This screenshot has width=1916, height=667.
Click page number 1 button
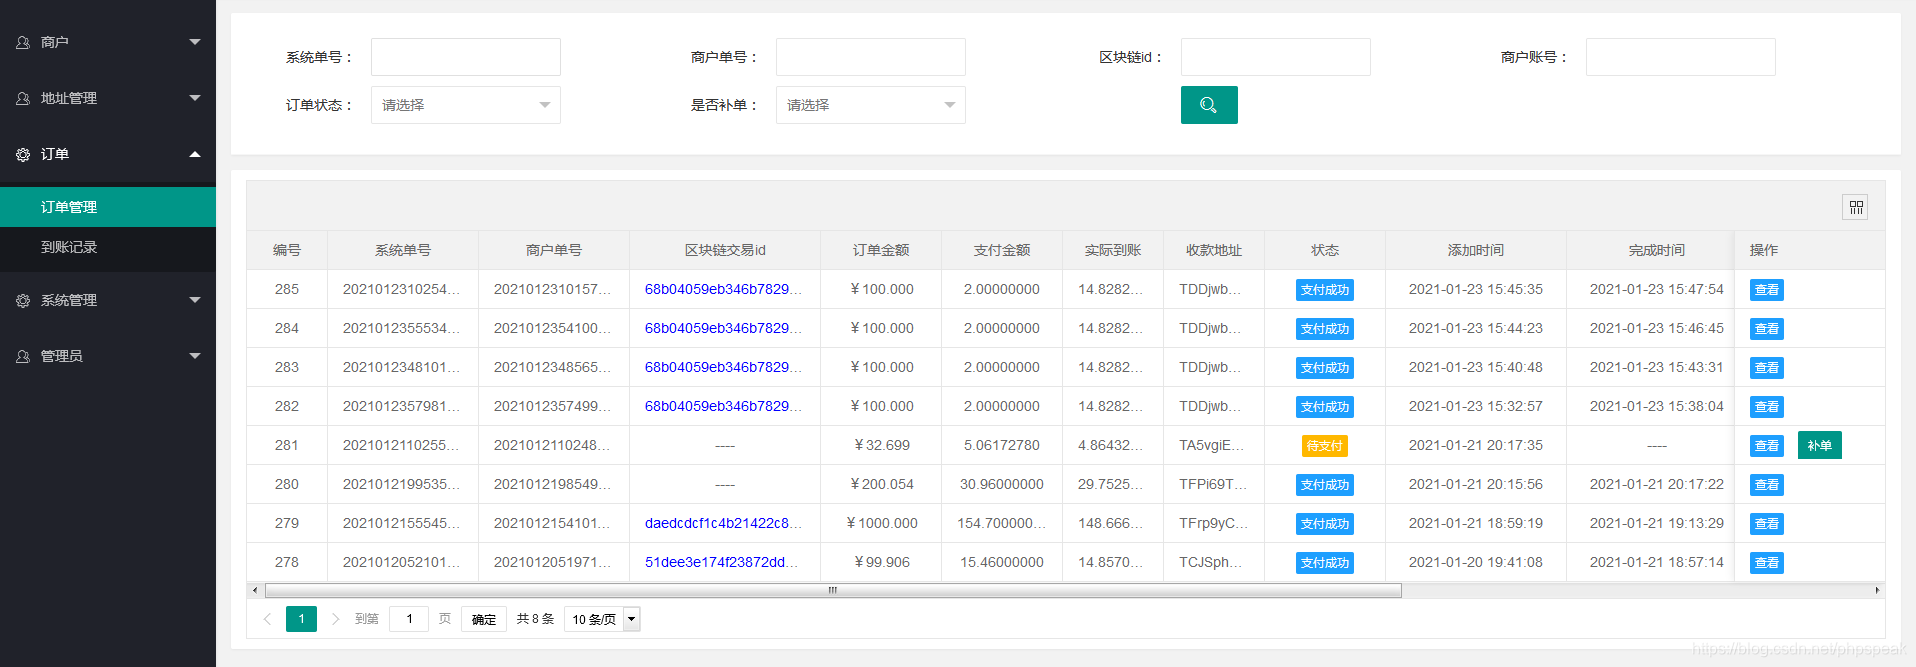pyautogui.click(x=301, y=619)
